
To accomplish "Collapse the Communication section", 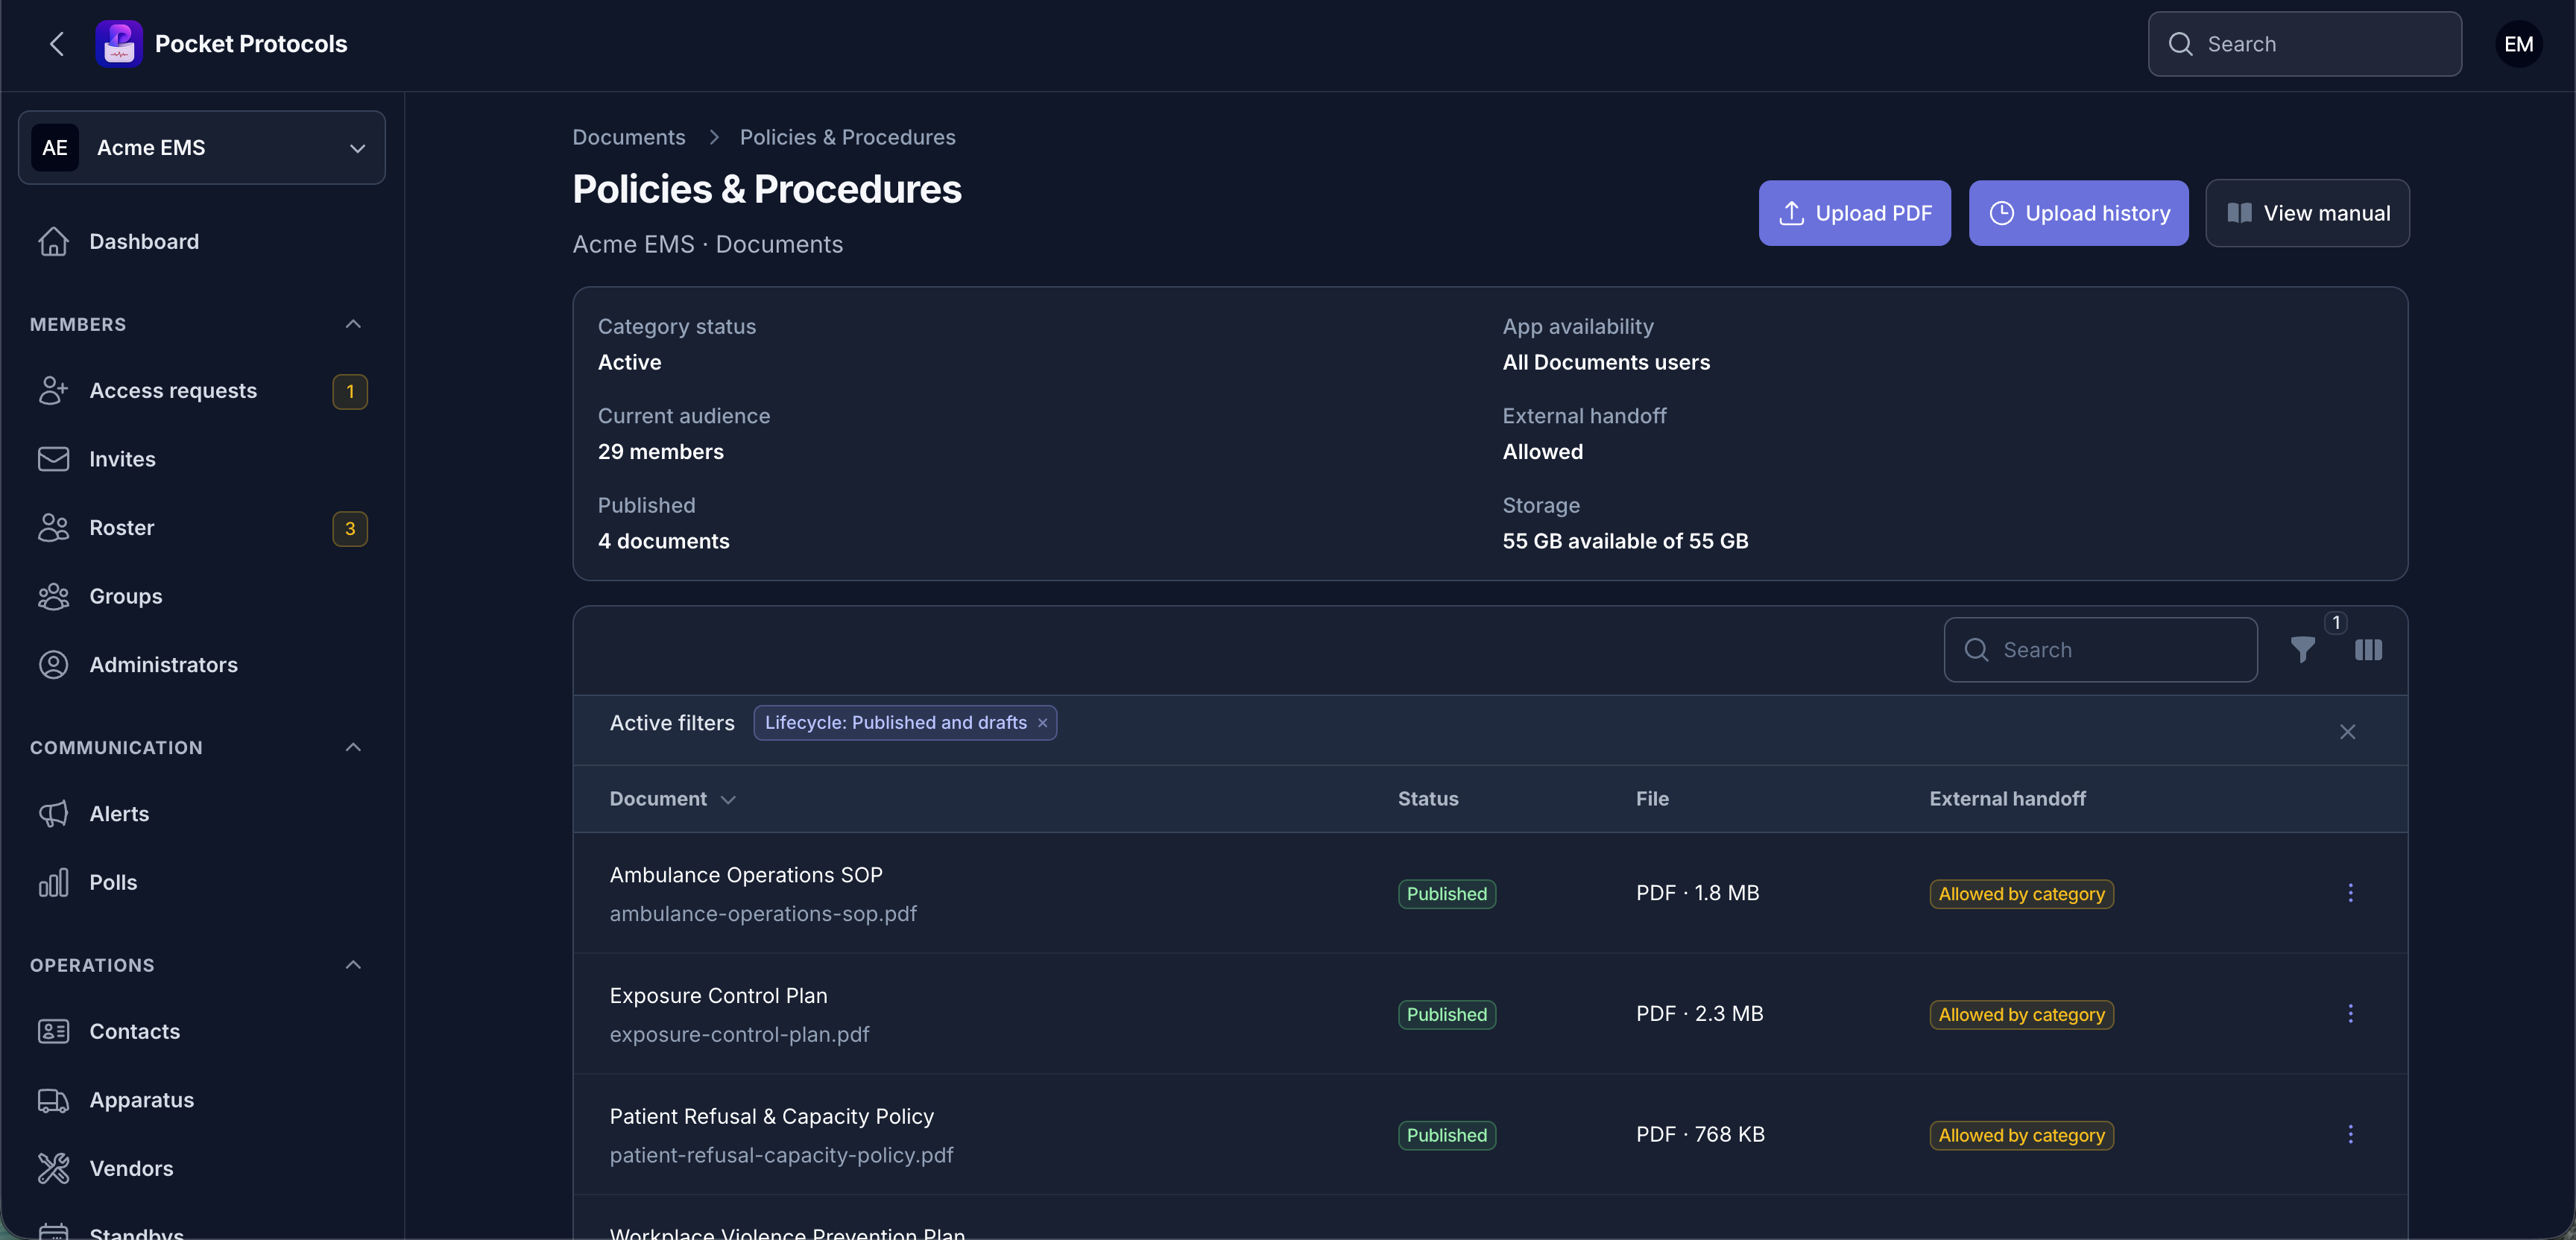I will [353, 747].
